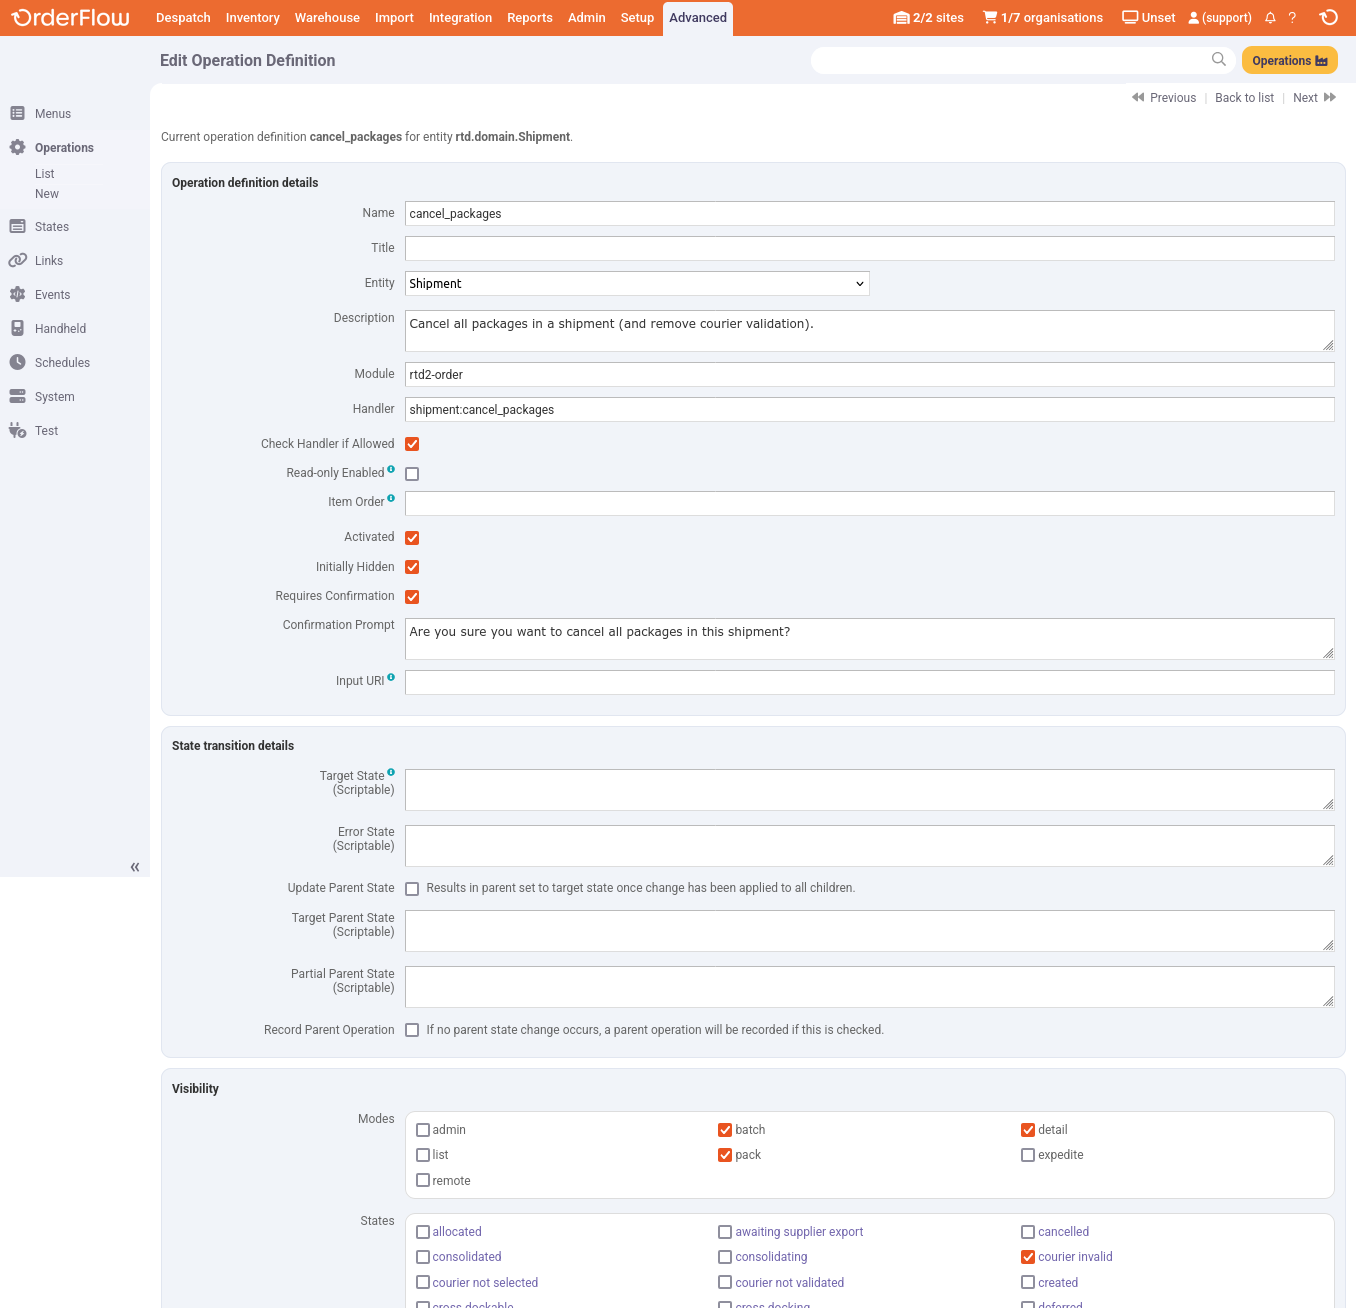The image size is (1356, 1308).
Task: Go to the Next operation definition
Action: 1313,98
